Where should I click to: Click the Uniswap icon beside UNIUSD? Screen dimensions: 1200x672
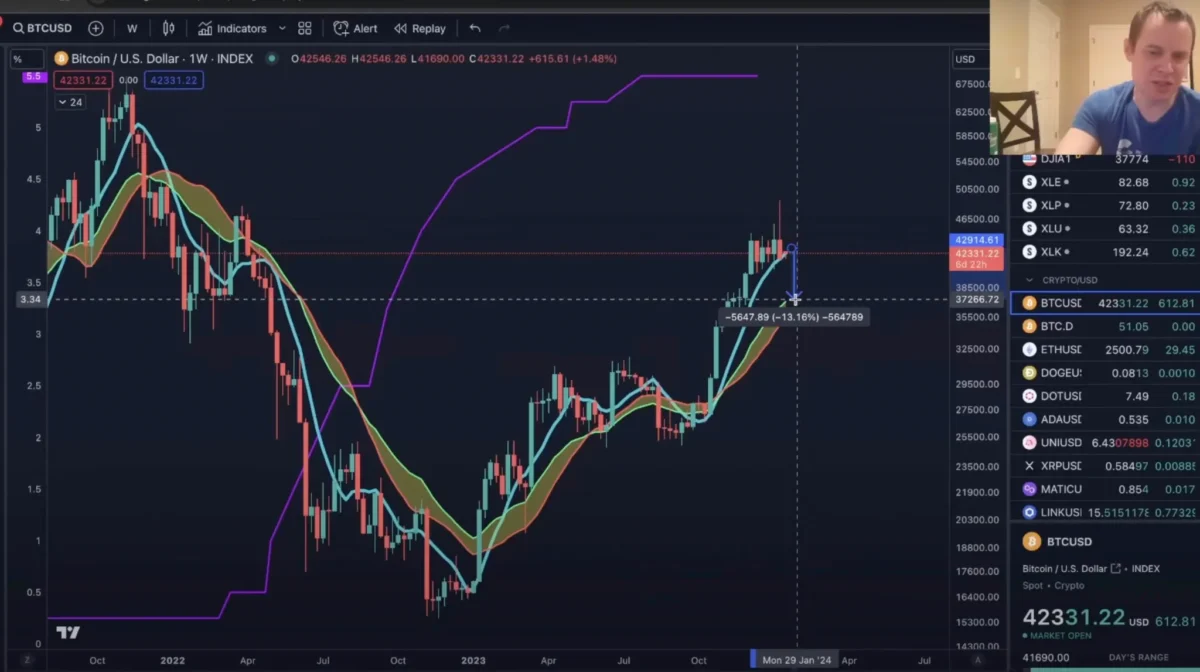click(1029, 442)
